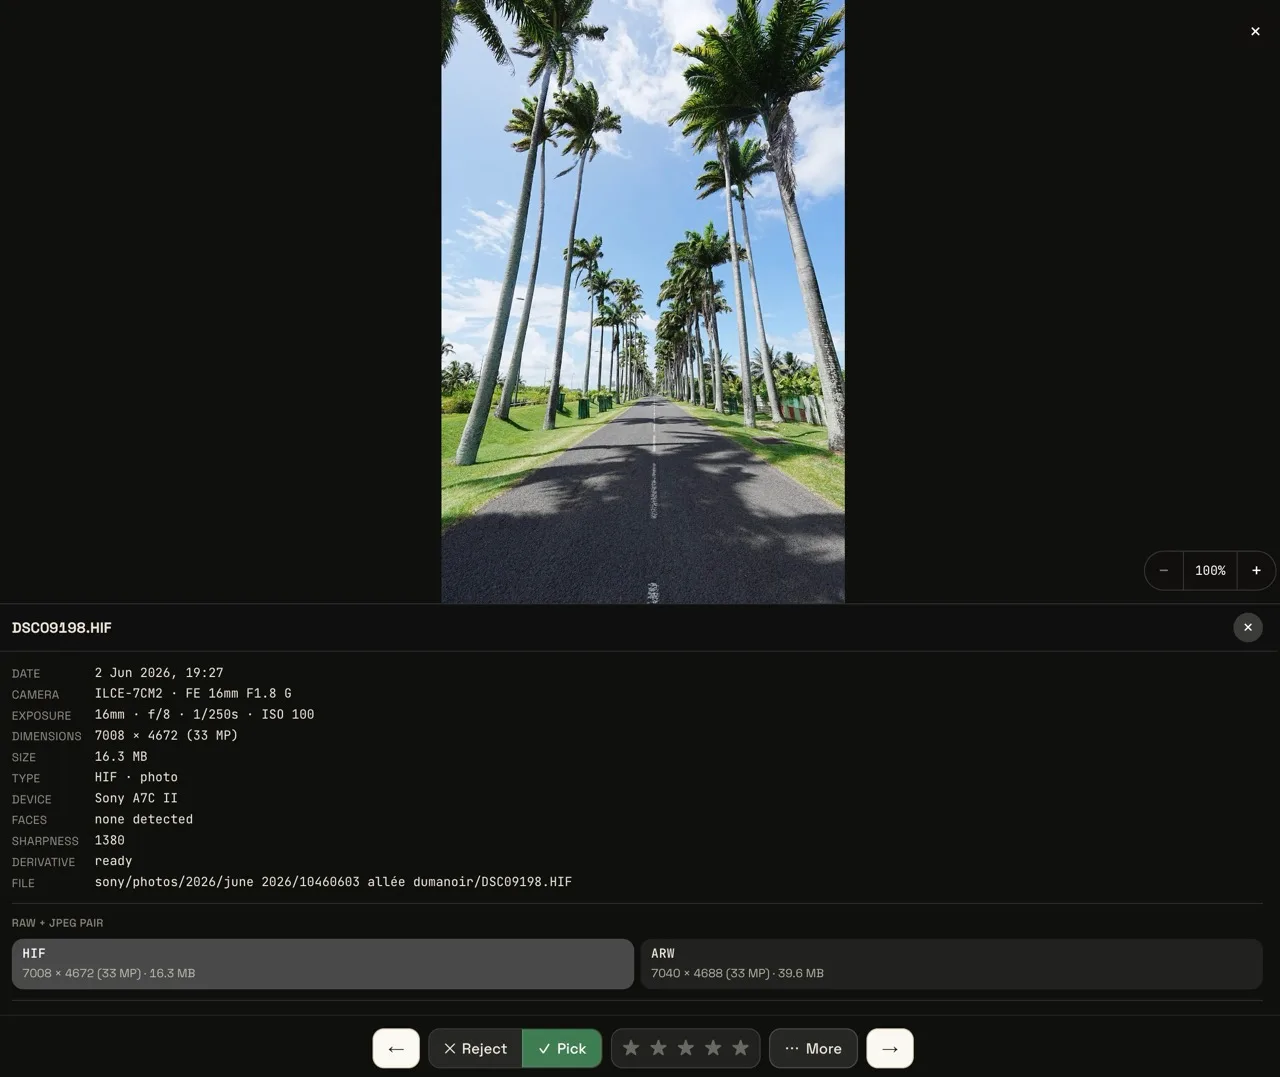
Task: Reject this photo
Action: (x=475, y=1048)
